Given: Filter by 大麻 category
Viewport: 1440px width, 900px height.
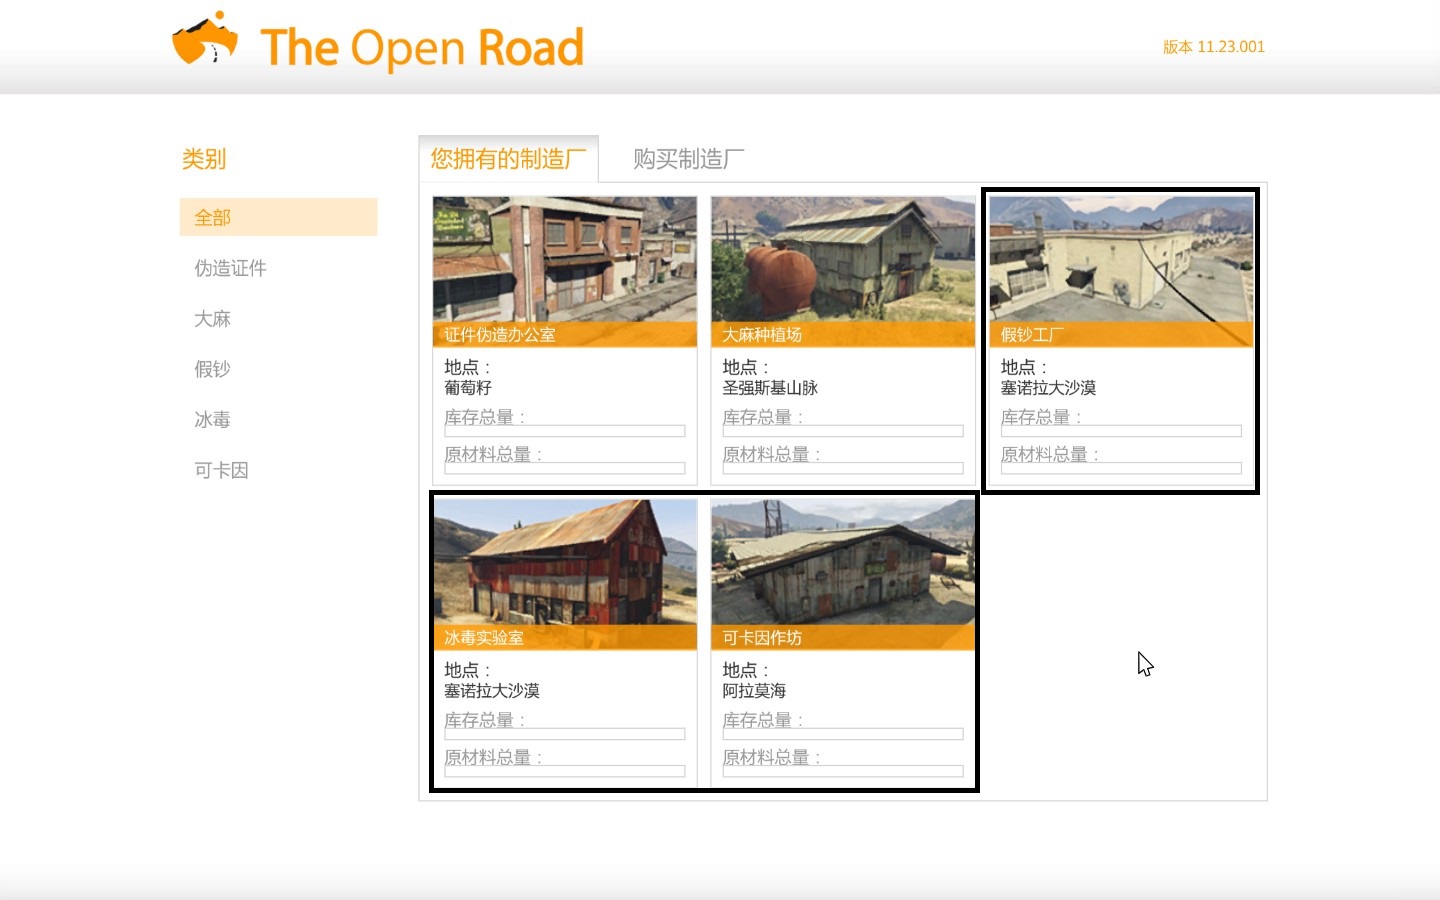Looking at the screenshot, I should pyautogui.click(x=212, y=319).
